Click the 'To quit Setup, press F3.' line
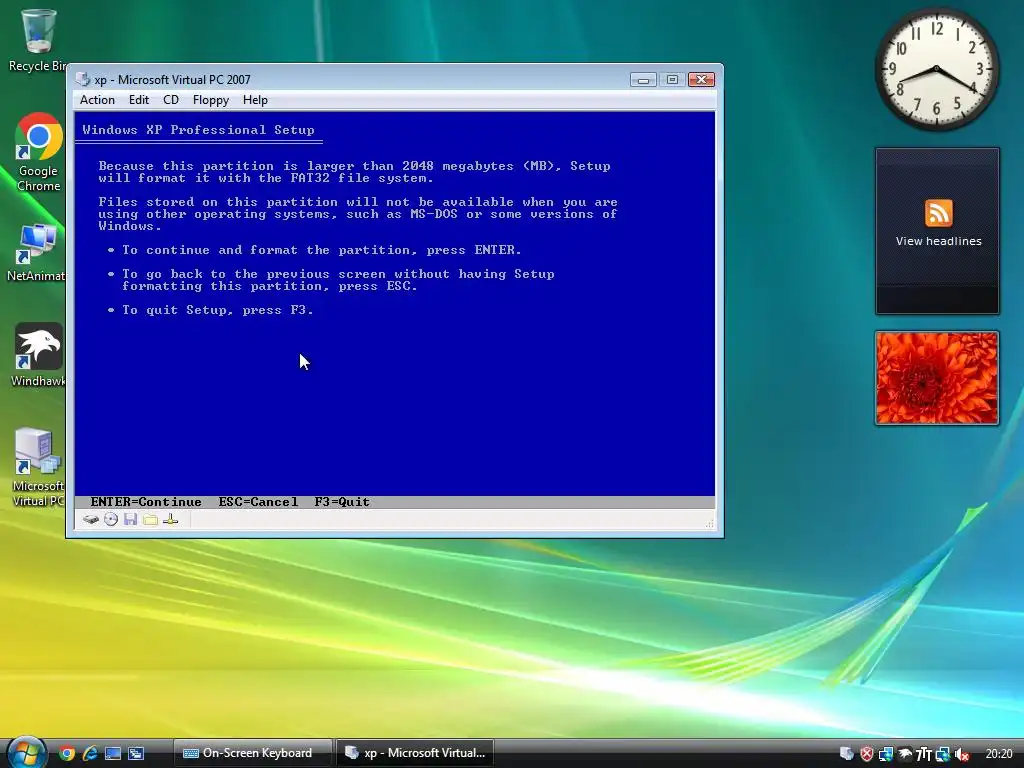The height and width of the screenshot is (768, 1024). (x=217, y=310)
